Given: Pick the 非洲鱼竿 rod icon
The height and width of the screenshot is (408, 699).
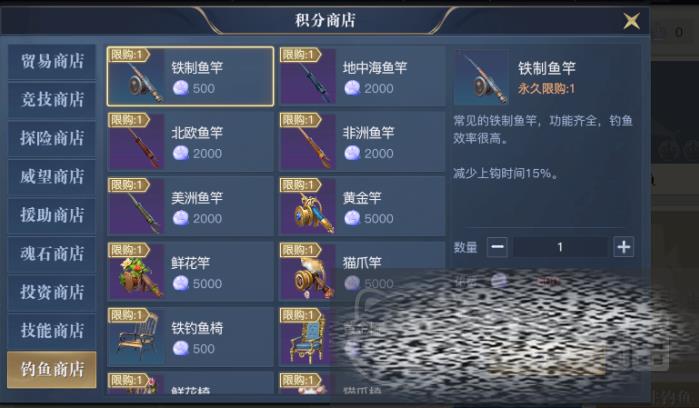Looking at the screenshot, I should pos(308,141).
